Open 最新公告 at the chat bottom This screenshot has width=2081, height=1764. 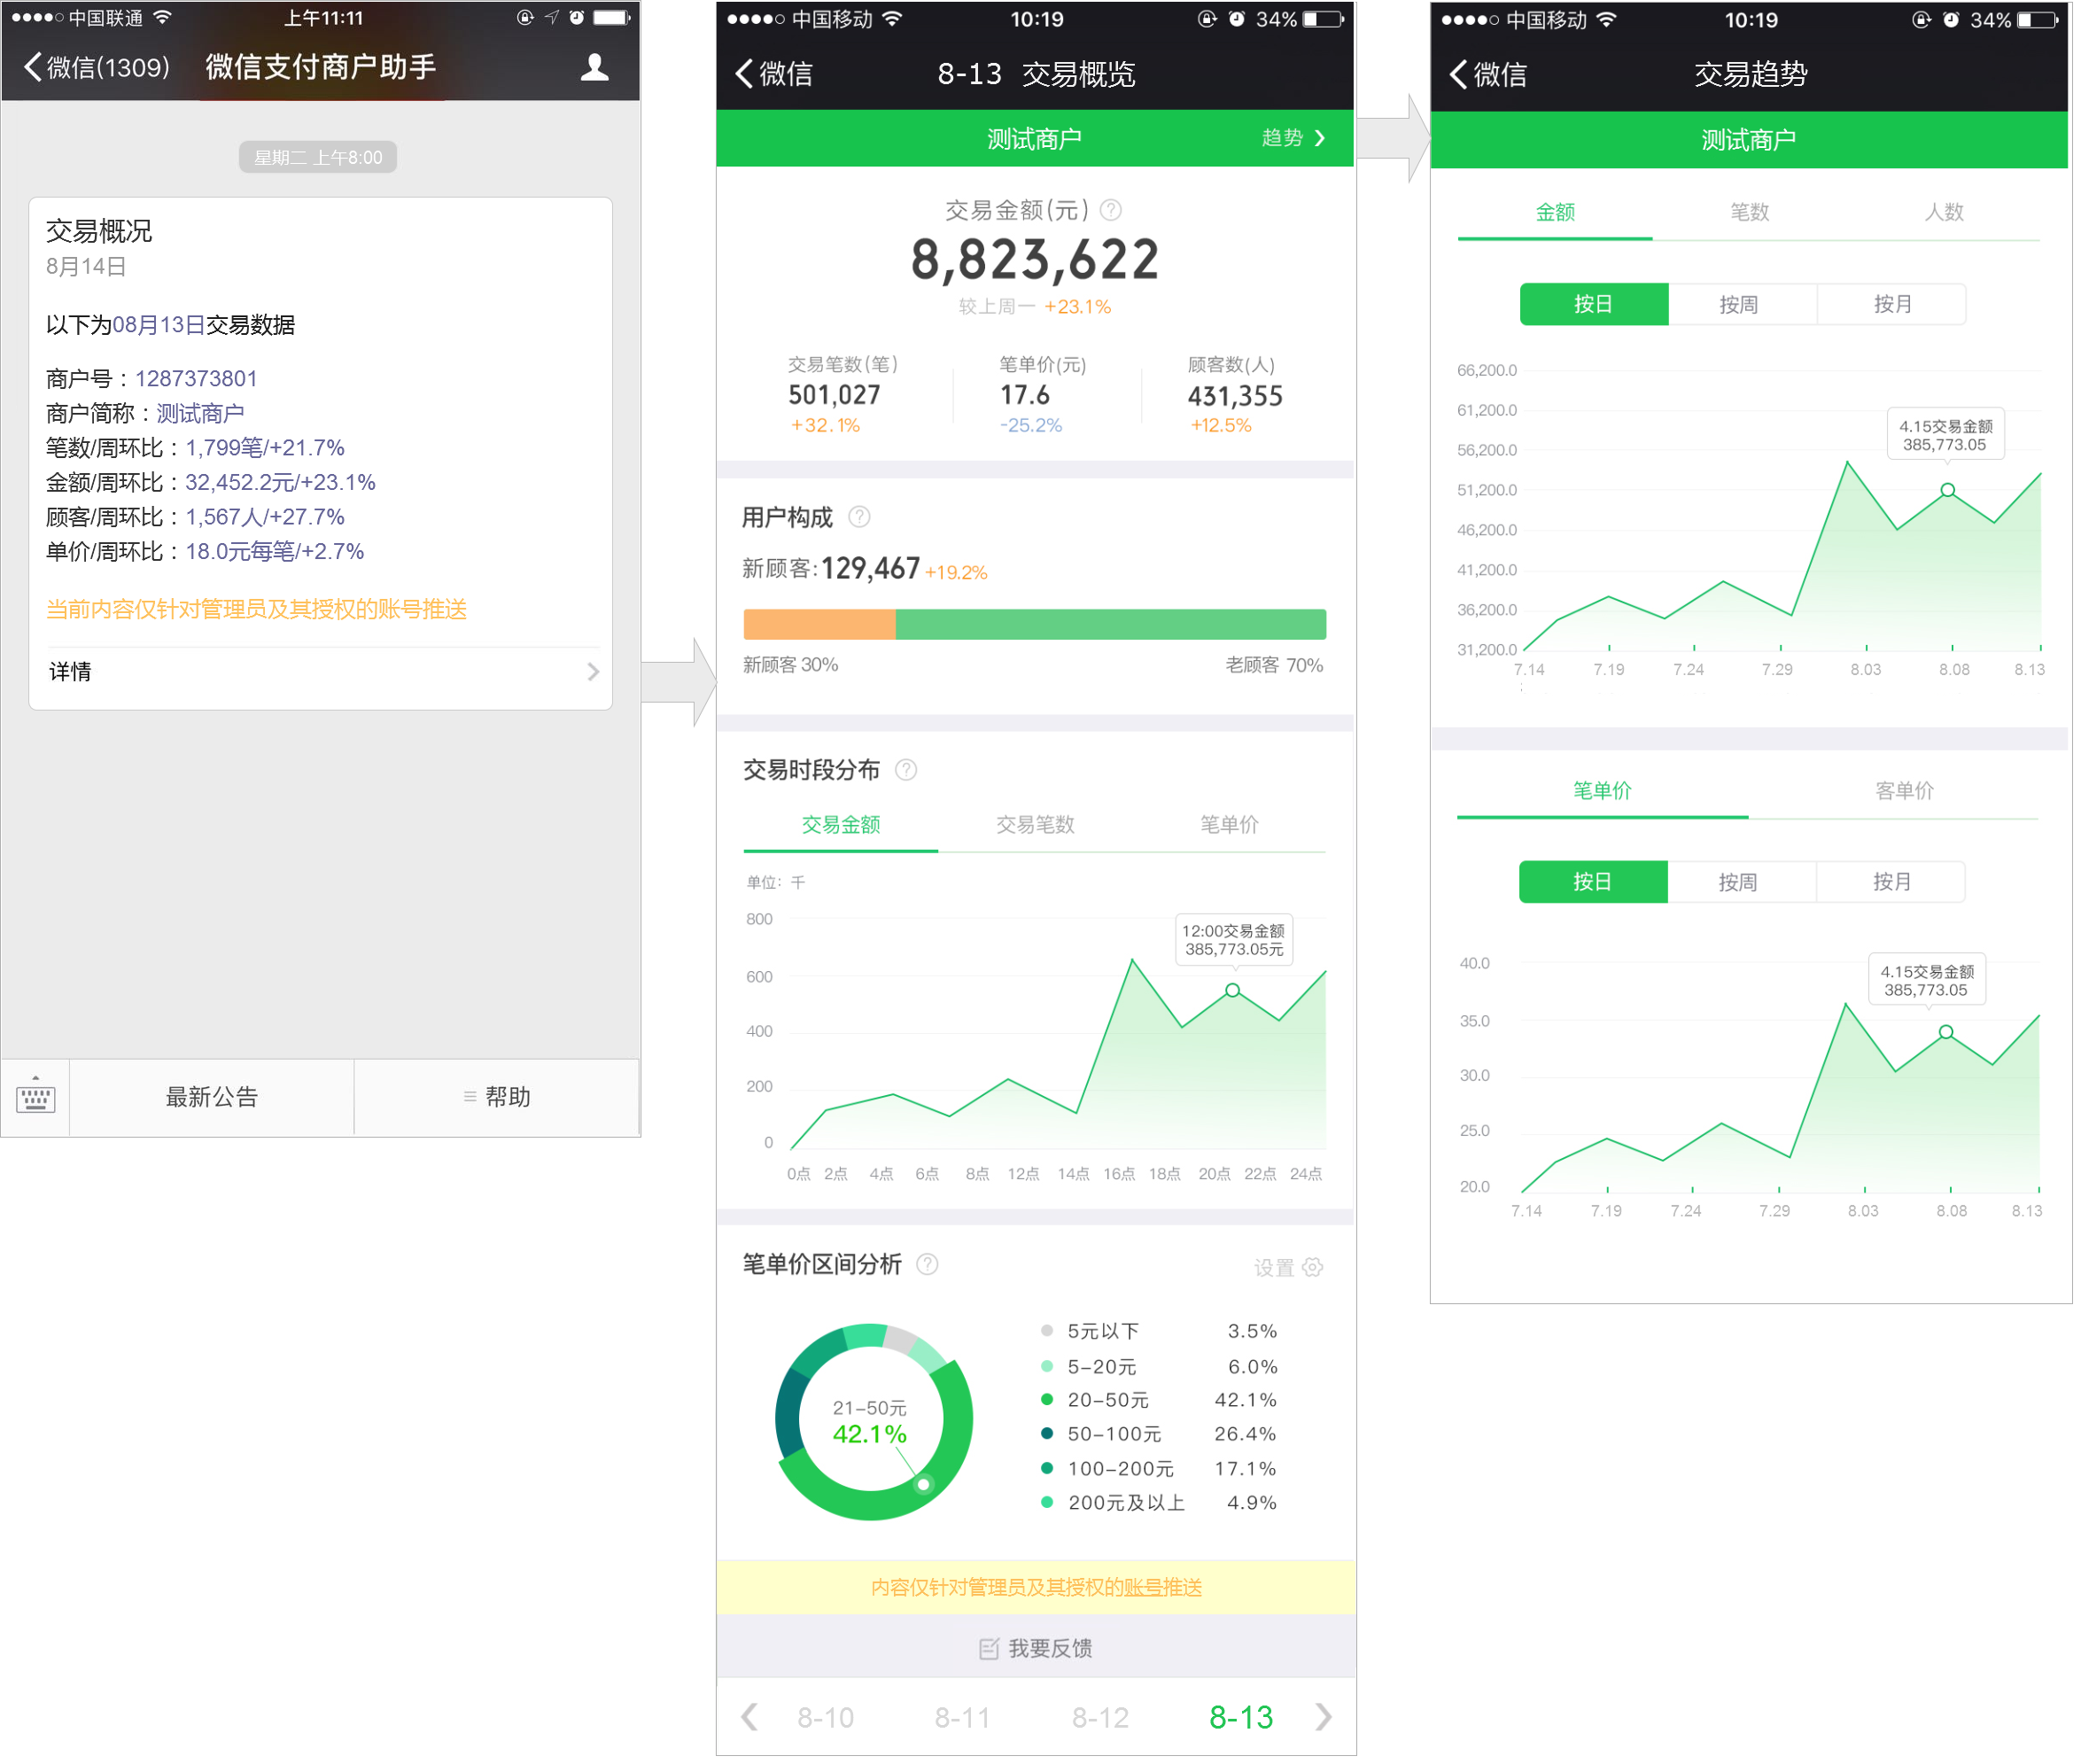click(x=212, y=1099)
